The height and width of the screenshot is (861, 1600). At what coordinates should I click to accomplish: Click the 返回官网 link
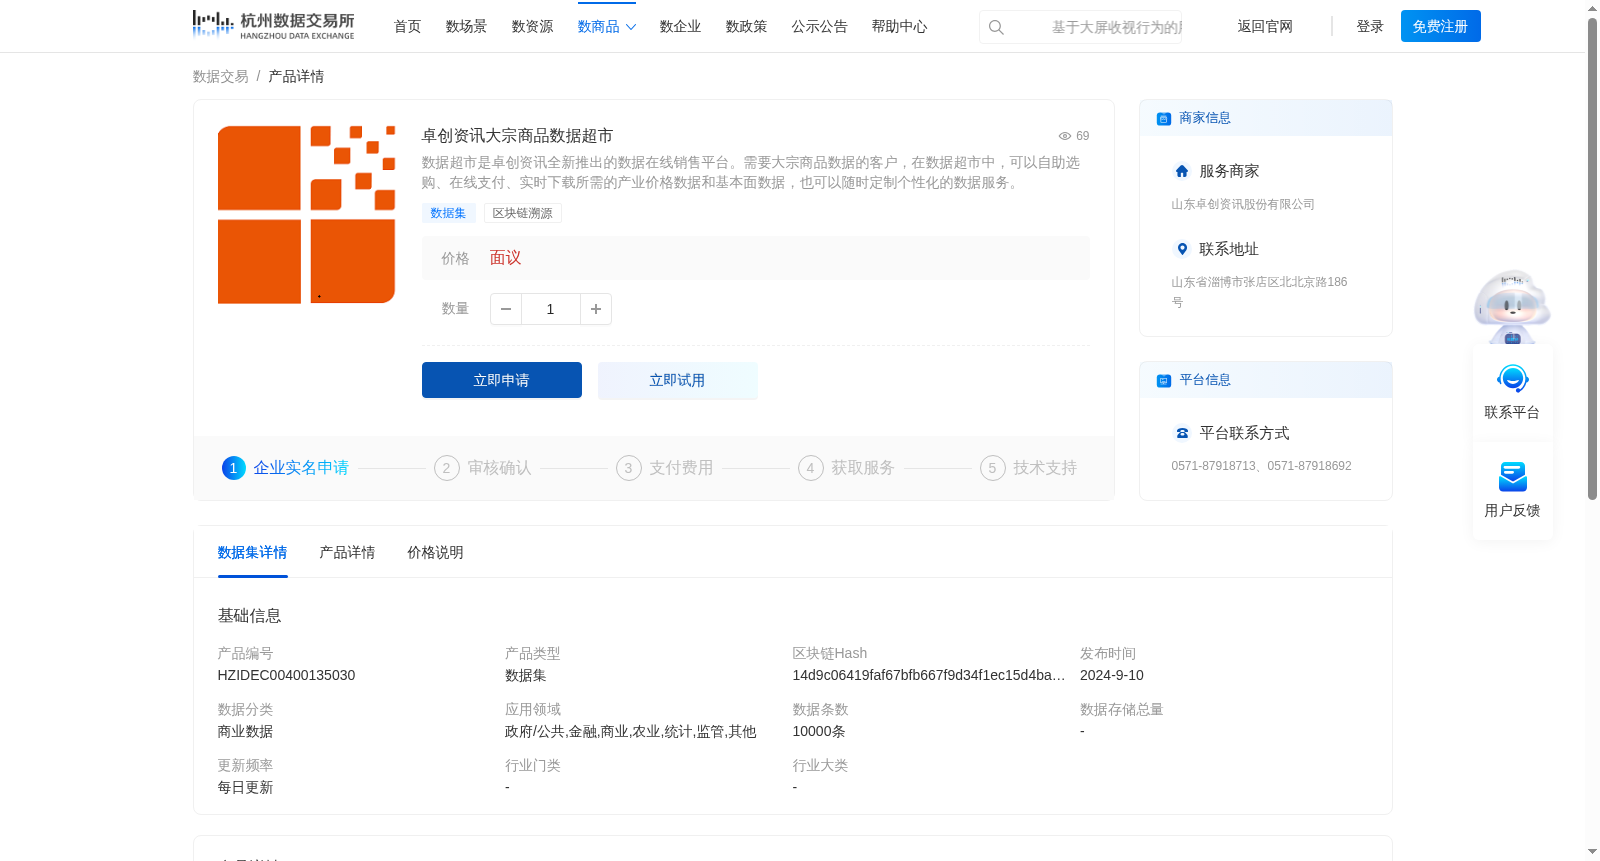click(x=1265, y=27)
